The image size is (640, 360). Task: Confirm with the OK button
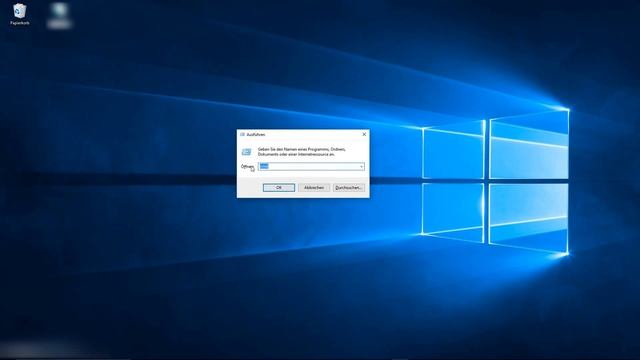(x=279, y=187)
